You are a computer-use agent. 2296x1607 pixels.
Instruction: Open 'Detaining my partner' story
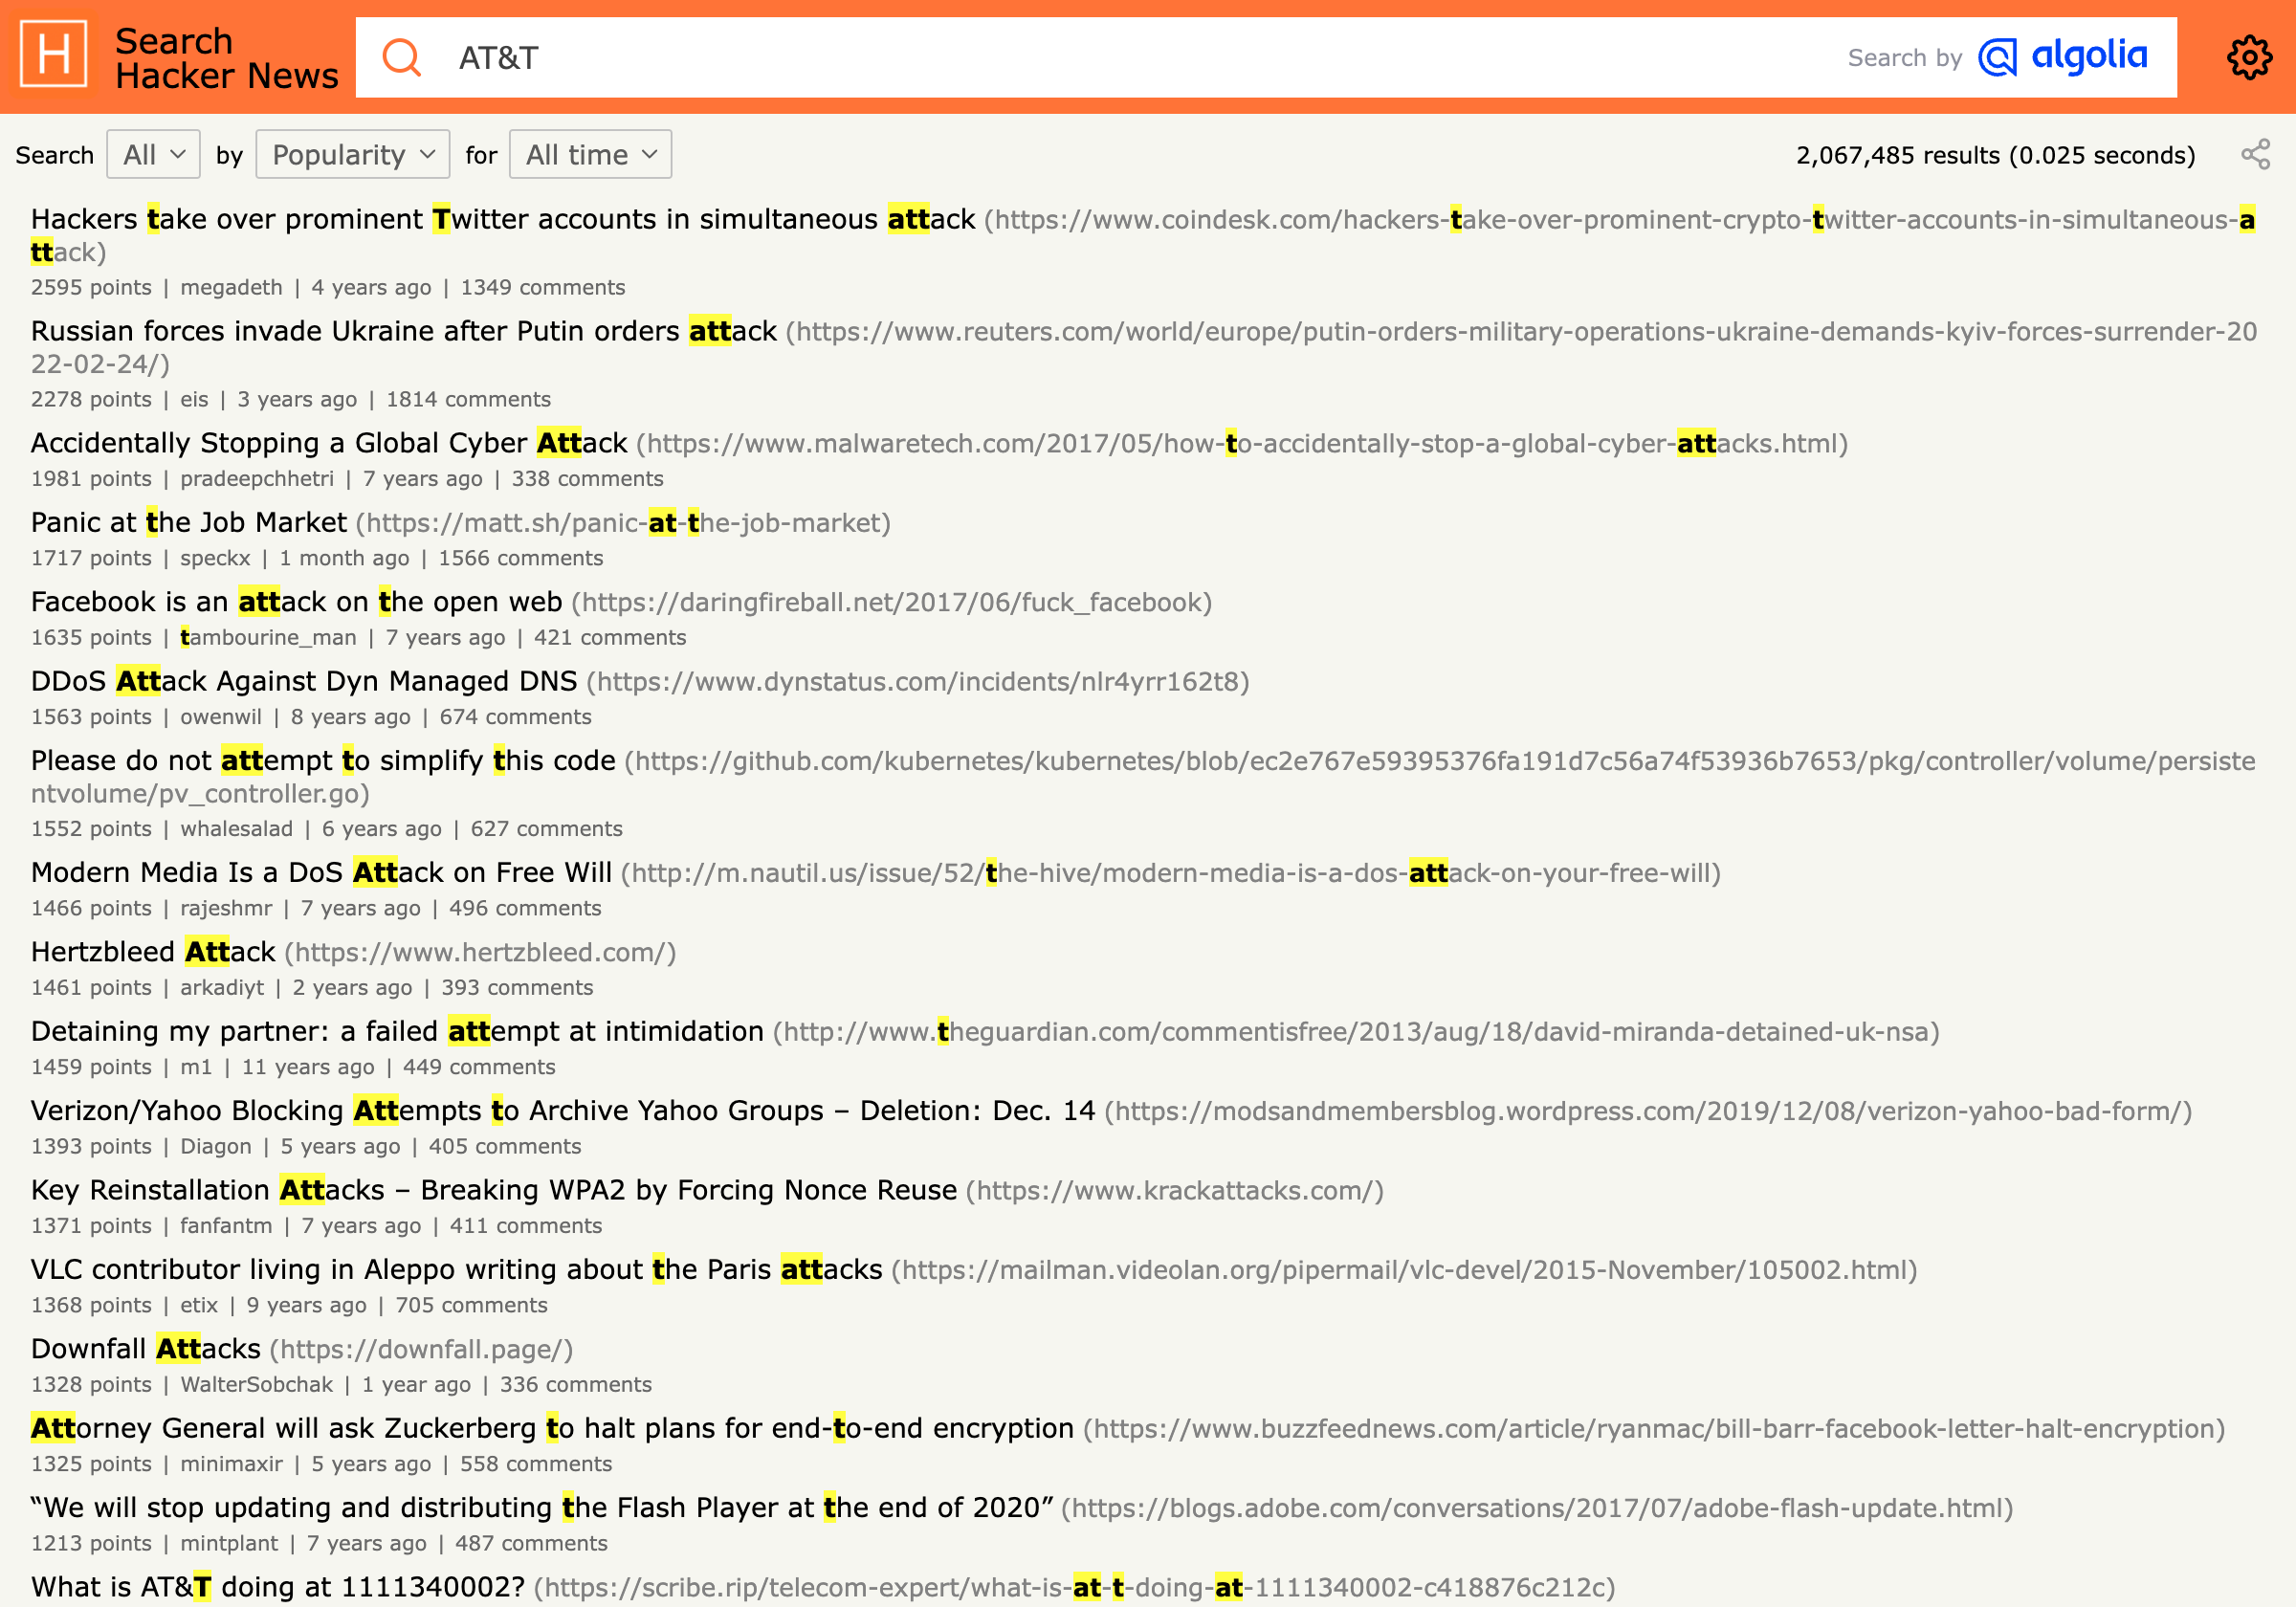[x=397, y=1031]
